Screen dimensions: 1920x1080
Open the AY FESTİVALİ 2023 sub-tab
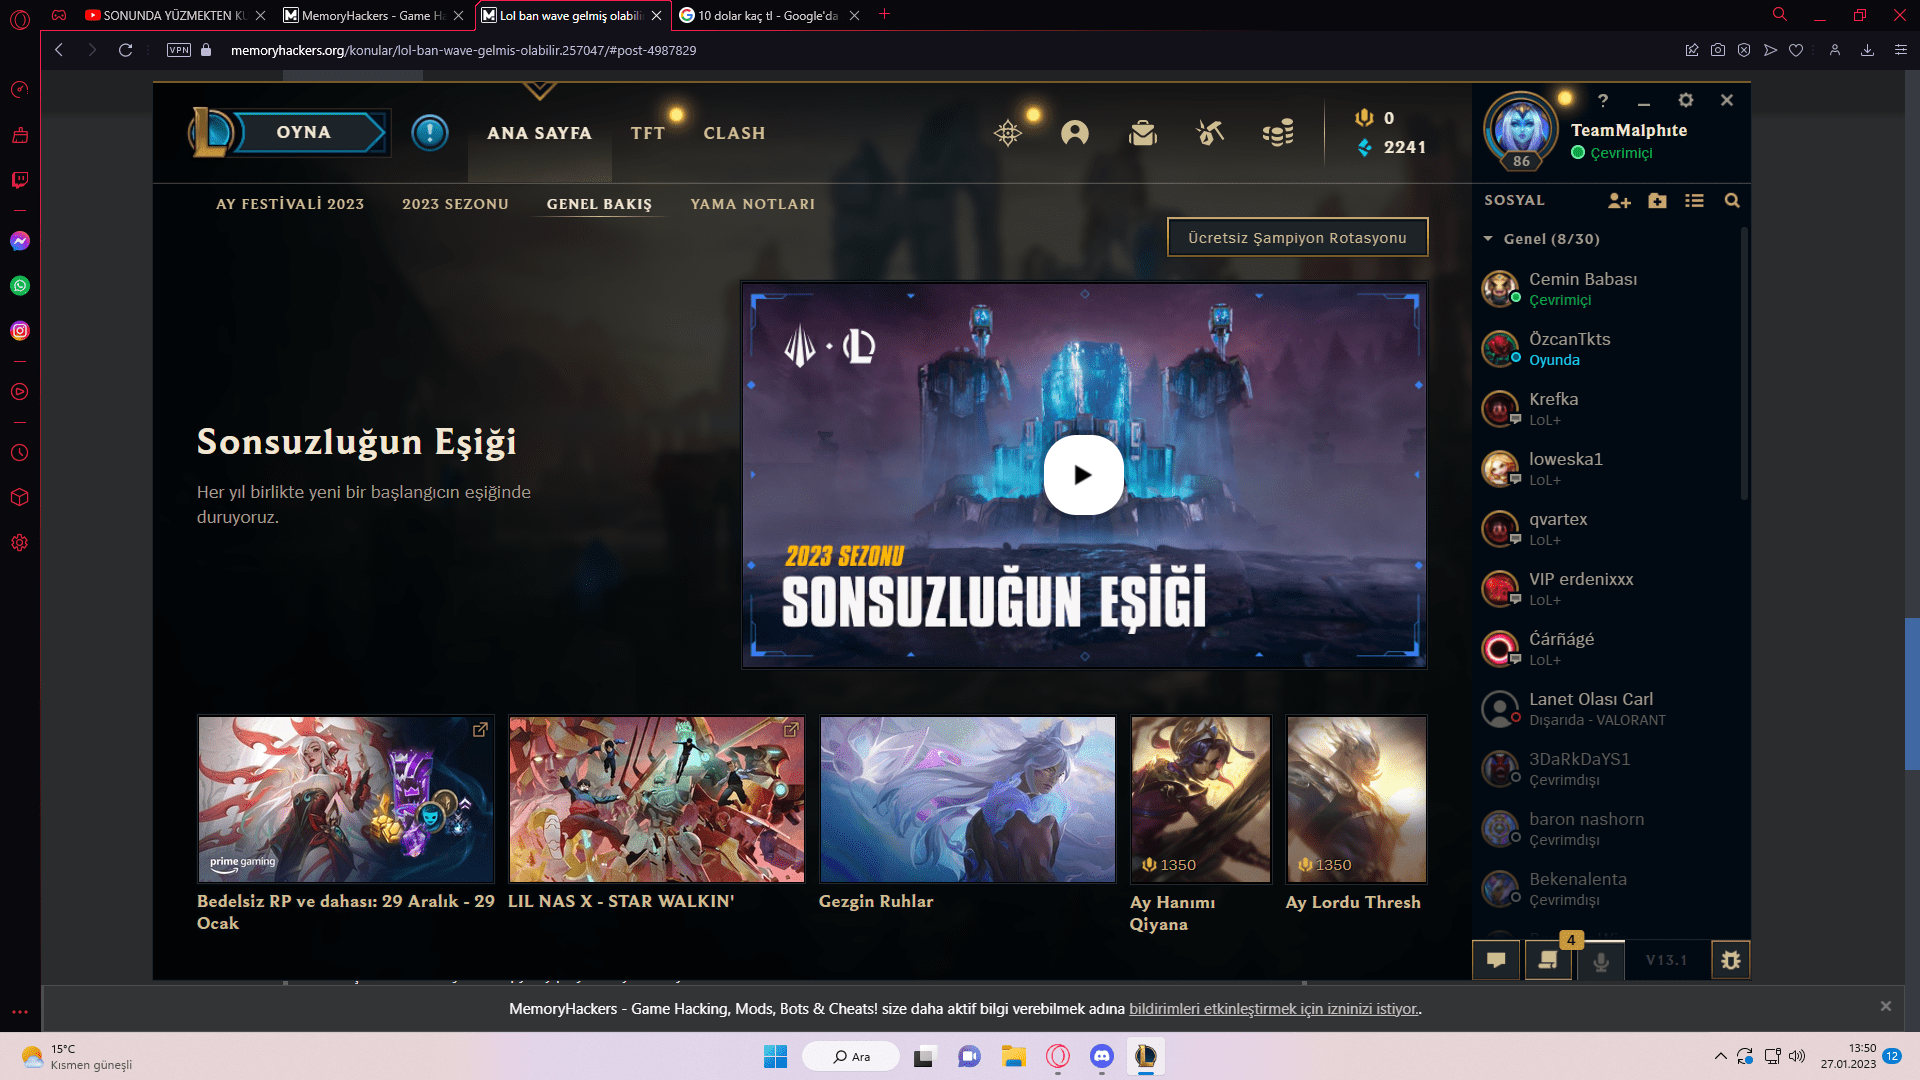(x=290, y=204)
